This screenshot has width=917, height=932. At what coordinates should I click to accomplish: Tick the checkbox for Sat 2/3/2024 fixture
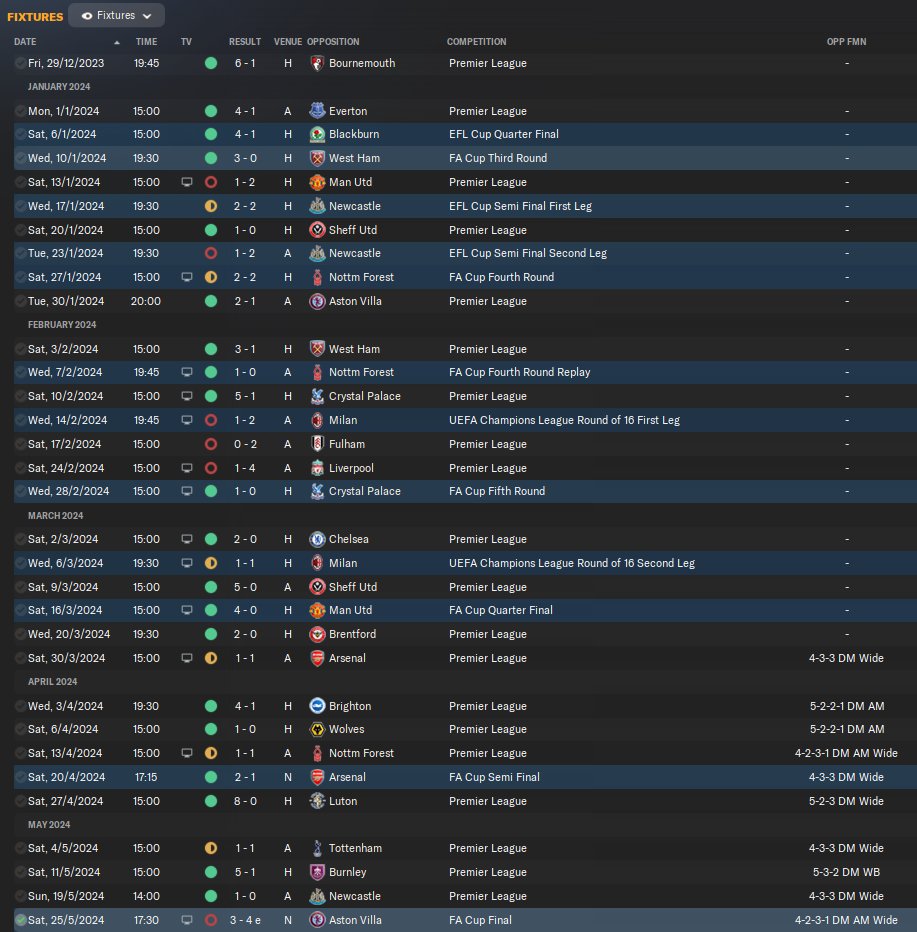[20, 539]
